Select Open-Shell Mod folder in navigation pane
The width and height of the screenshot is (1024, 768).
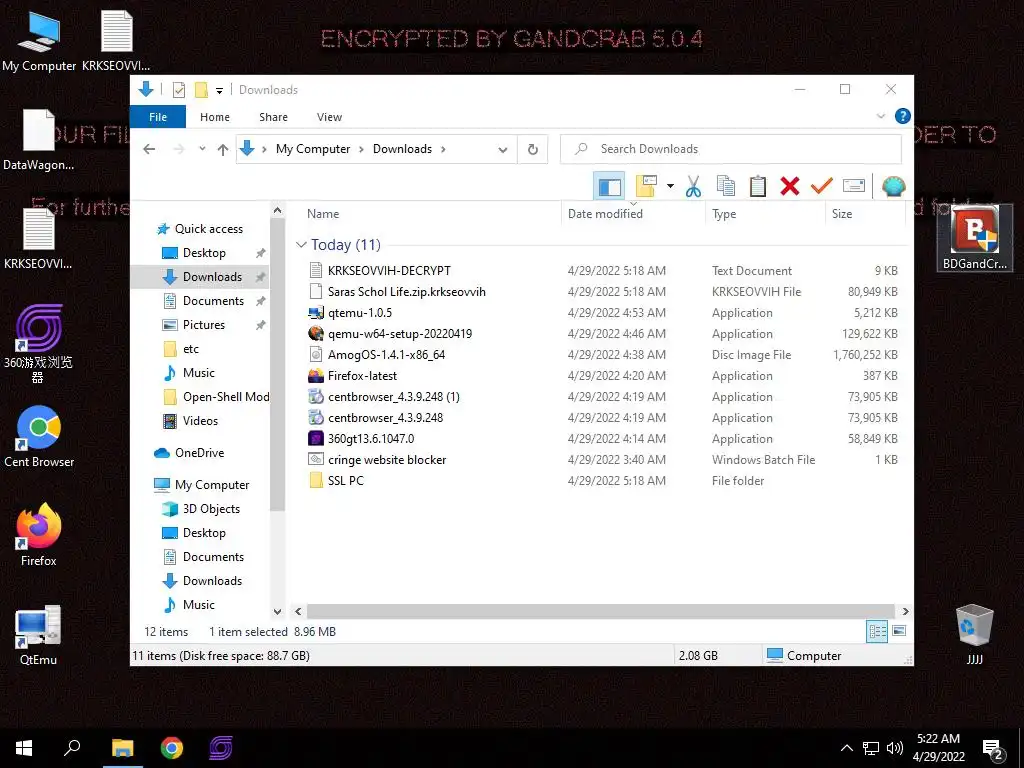[x=225, y=396]
